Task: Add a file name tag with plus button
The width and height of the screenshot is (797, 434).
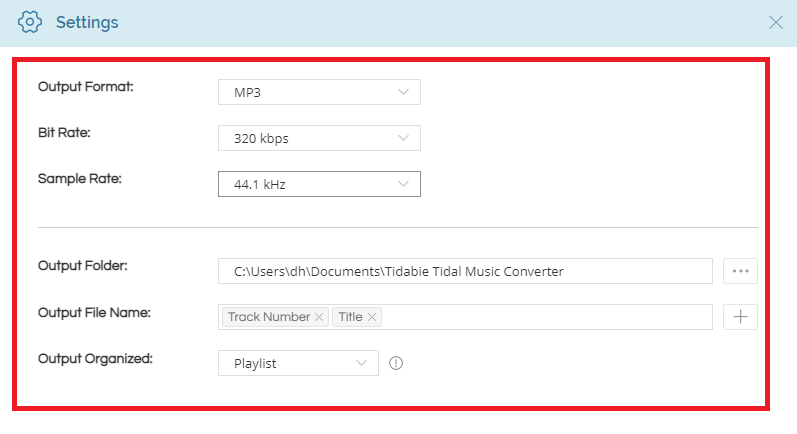Action: (x=740, y=317)
